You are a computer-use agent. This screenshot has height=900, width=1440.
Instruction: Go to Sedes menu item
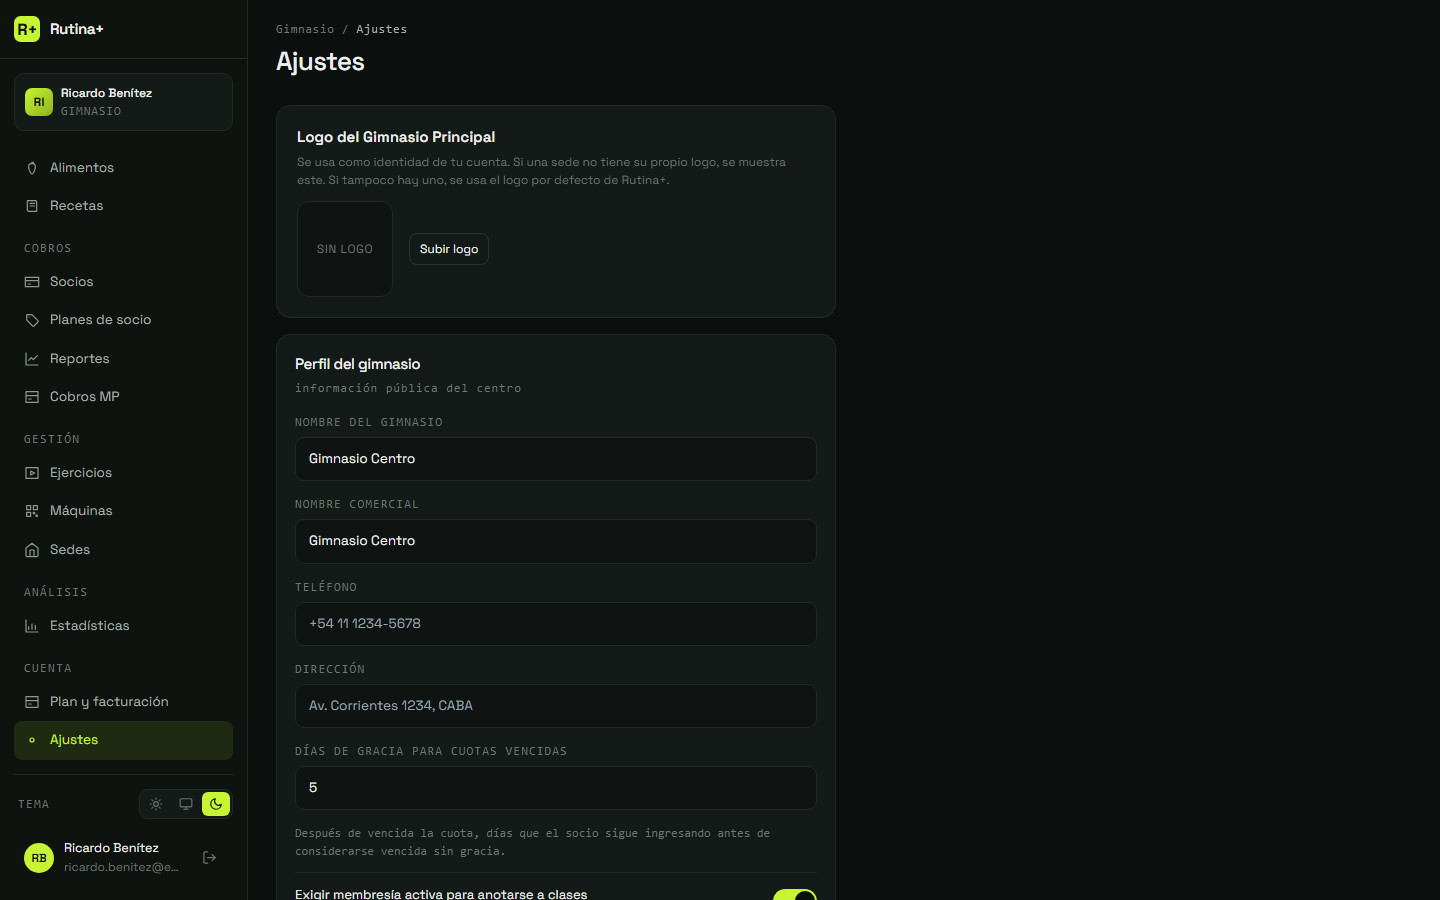[123, 550]
